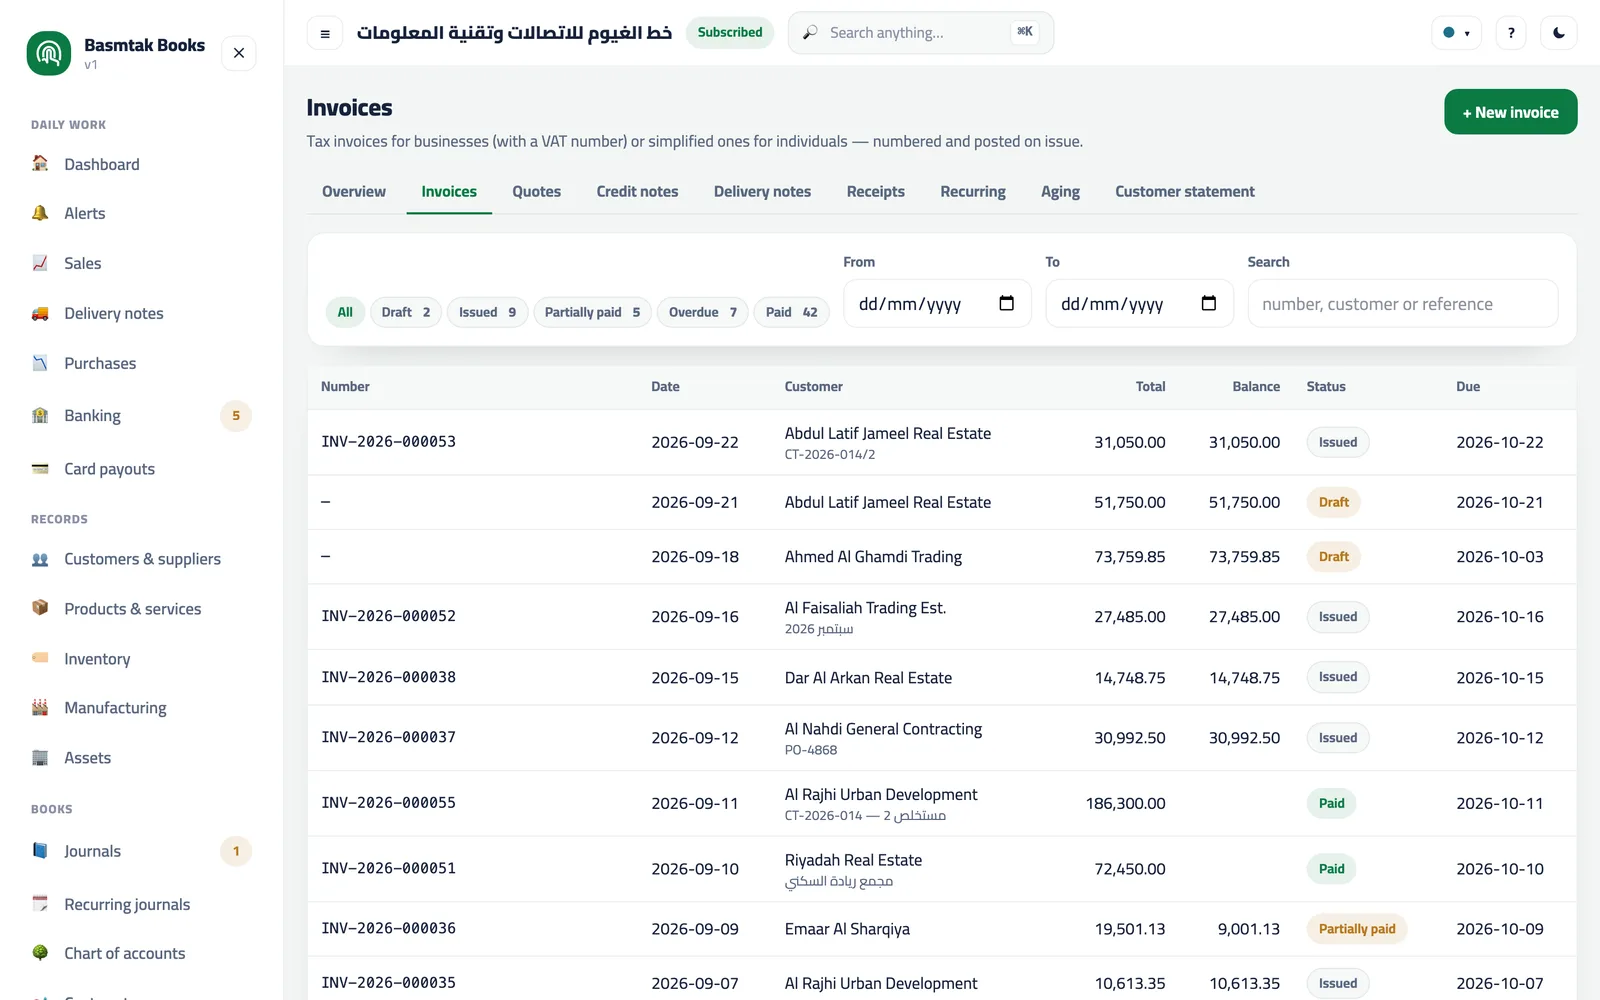
Task: Click the New invoice button
Action: [x=1510, y=112]
